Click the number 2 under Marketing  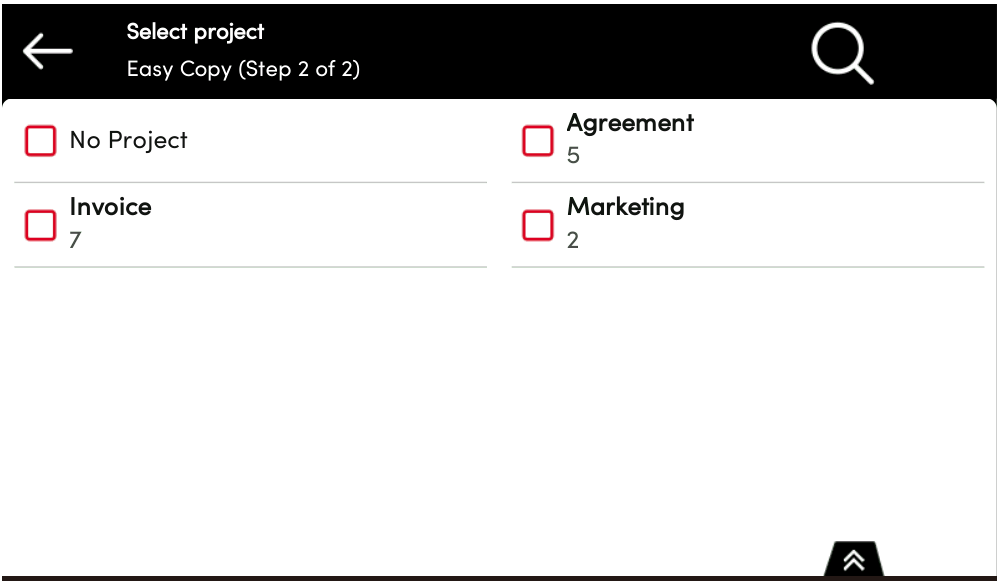(x=573, y=240)
